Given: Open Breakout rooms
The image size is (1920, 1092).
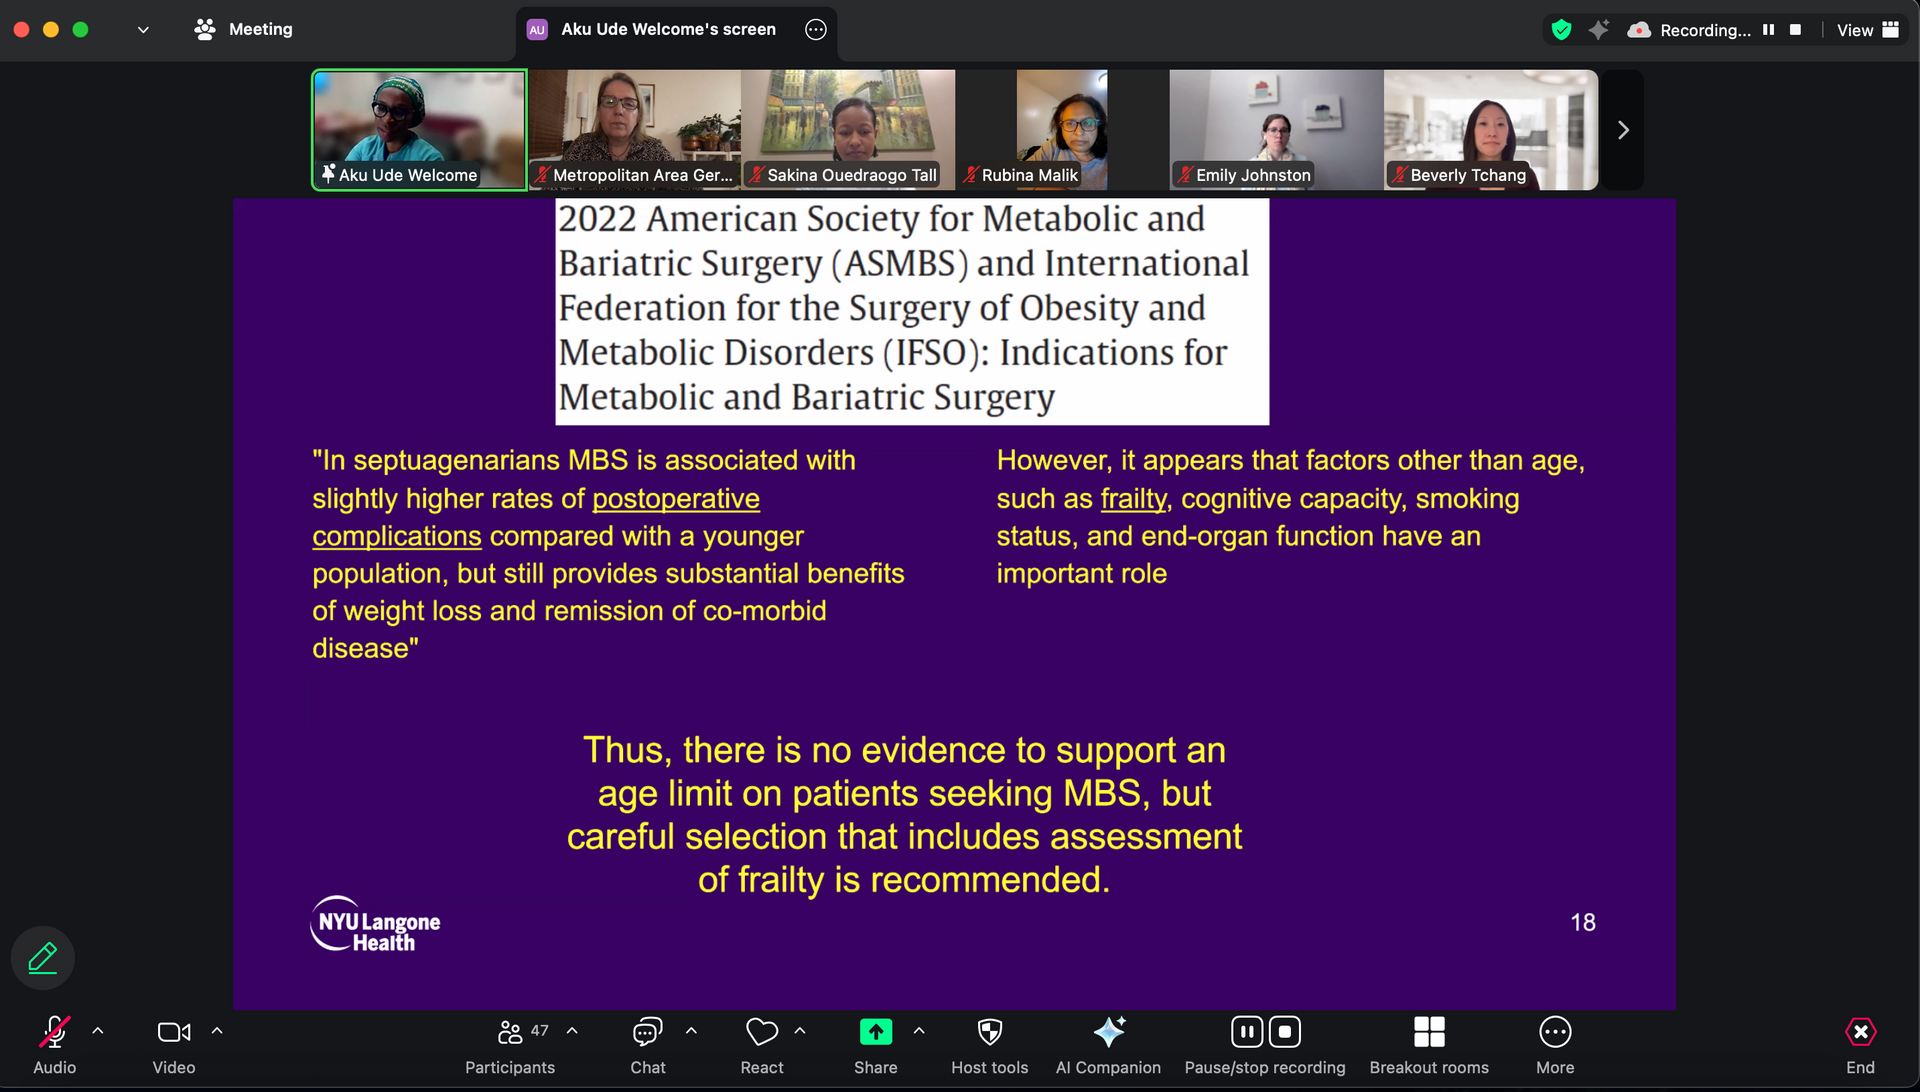Looking at the screenshot, I should [1428, 1044].
